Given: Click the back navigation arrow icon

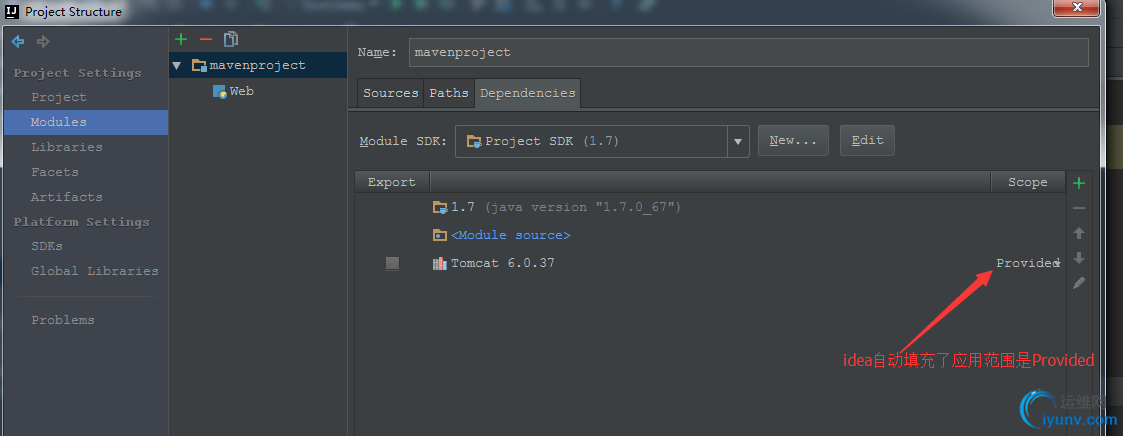Looking at the screenshot, I should 18,42.
